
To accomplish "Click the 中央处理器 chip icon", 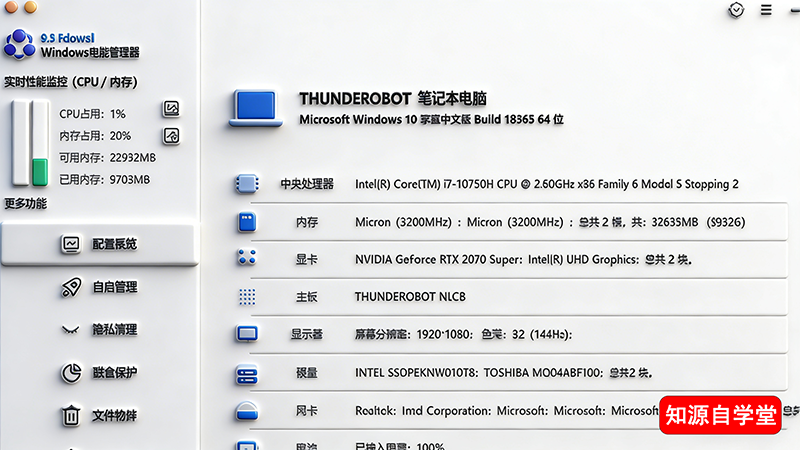I will click(x=247, y=184).
